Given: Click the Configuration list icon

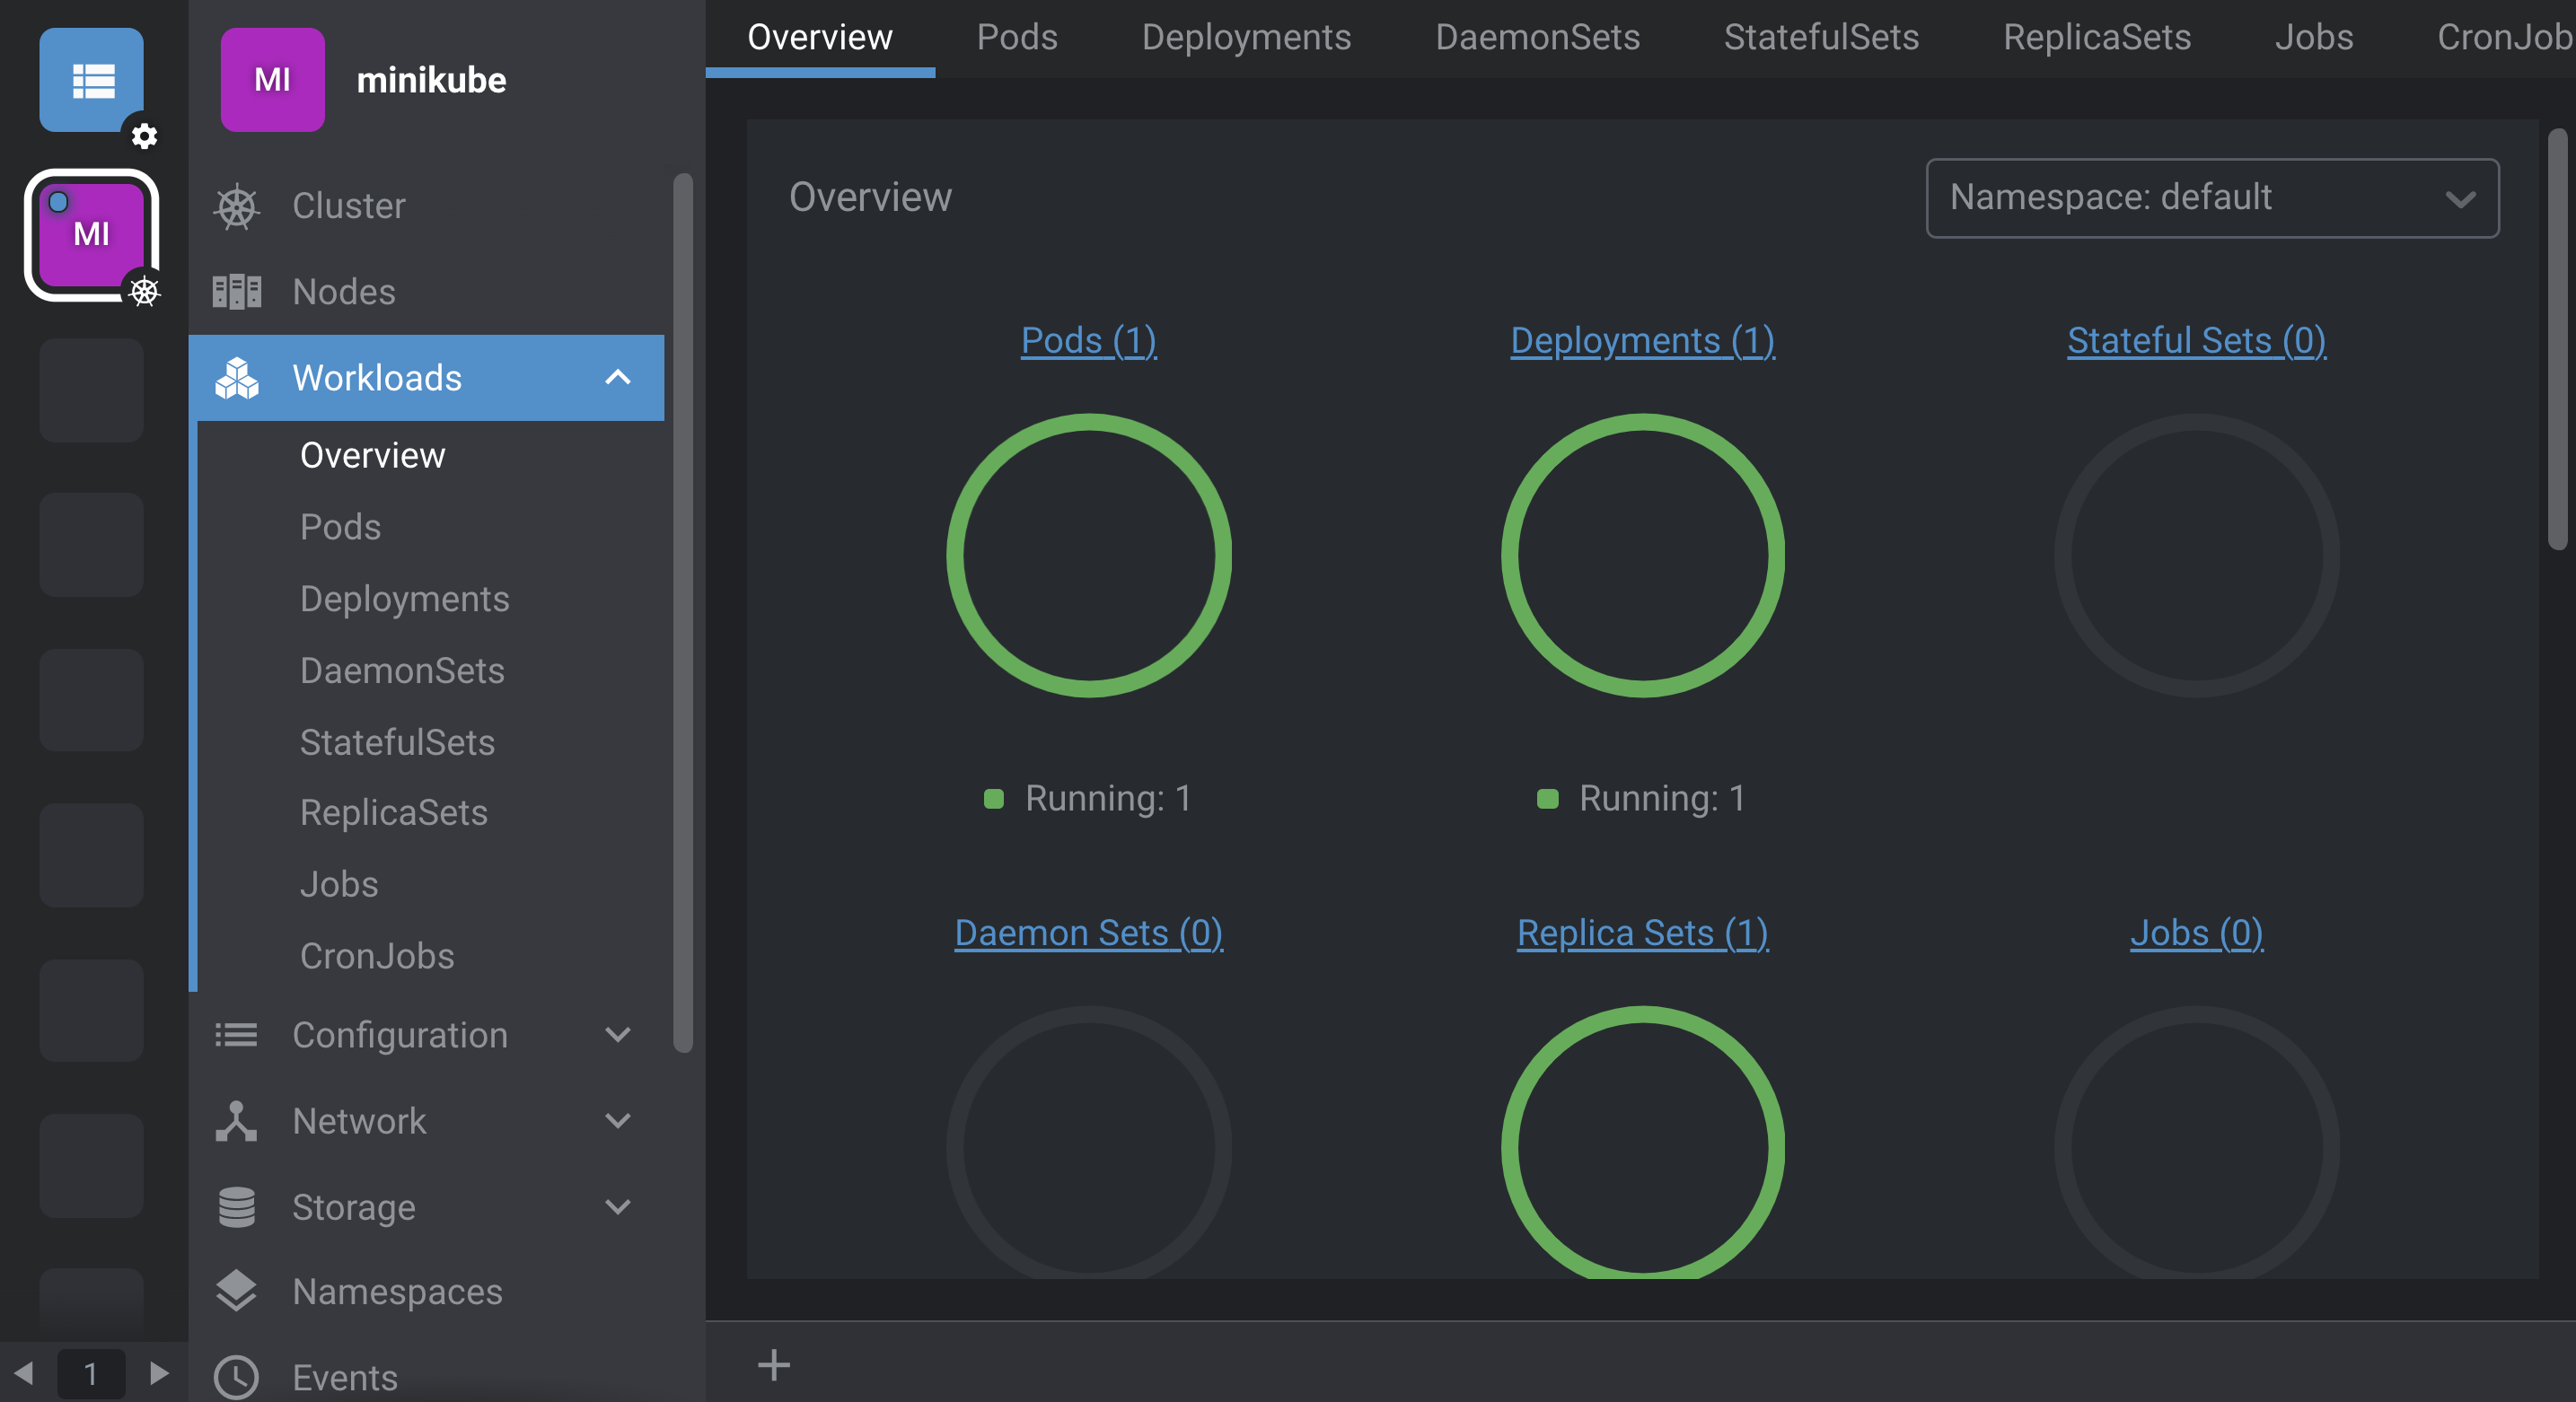Looking at the screenshot, I should pyautogui.click(x=236, y=1035).
